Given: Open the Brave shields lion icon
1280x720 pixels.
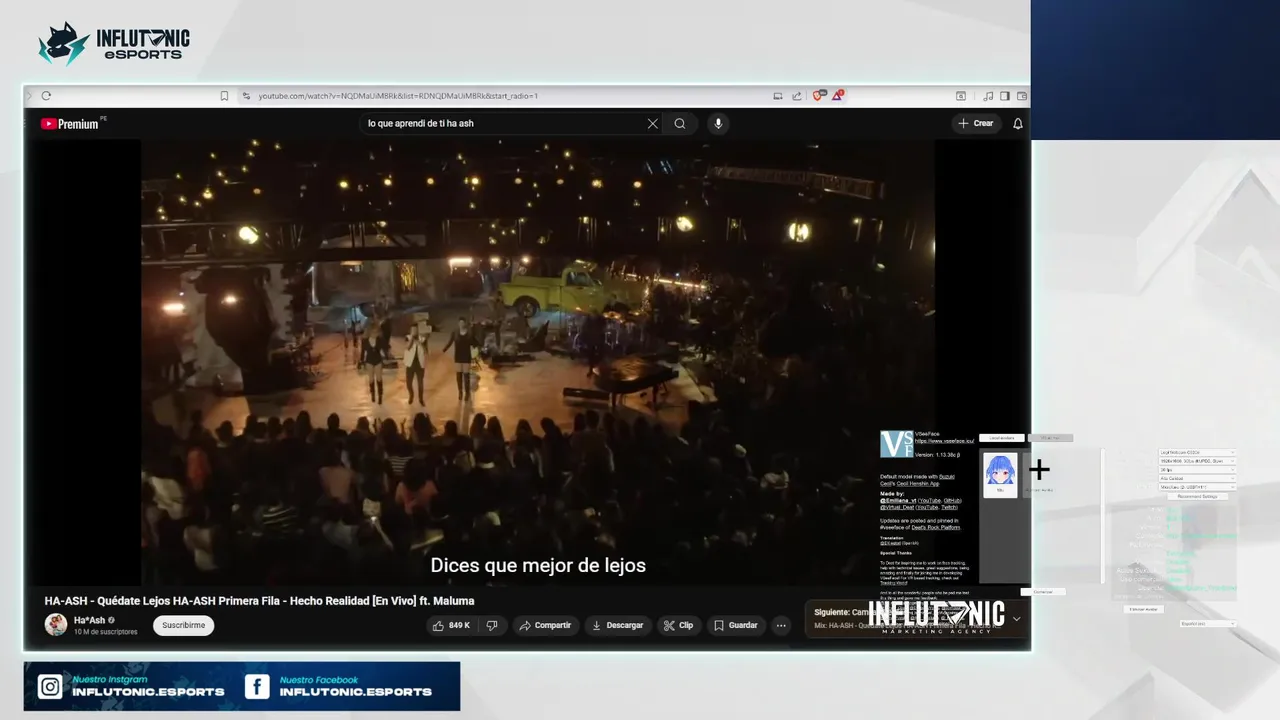Looking at the screenshot, I should point(819,96).
